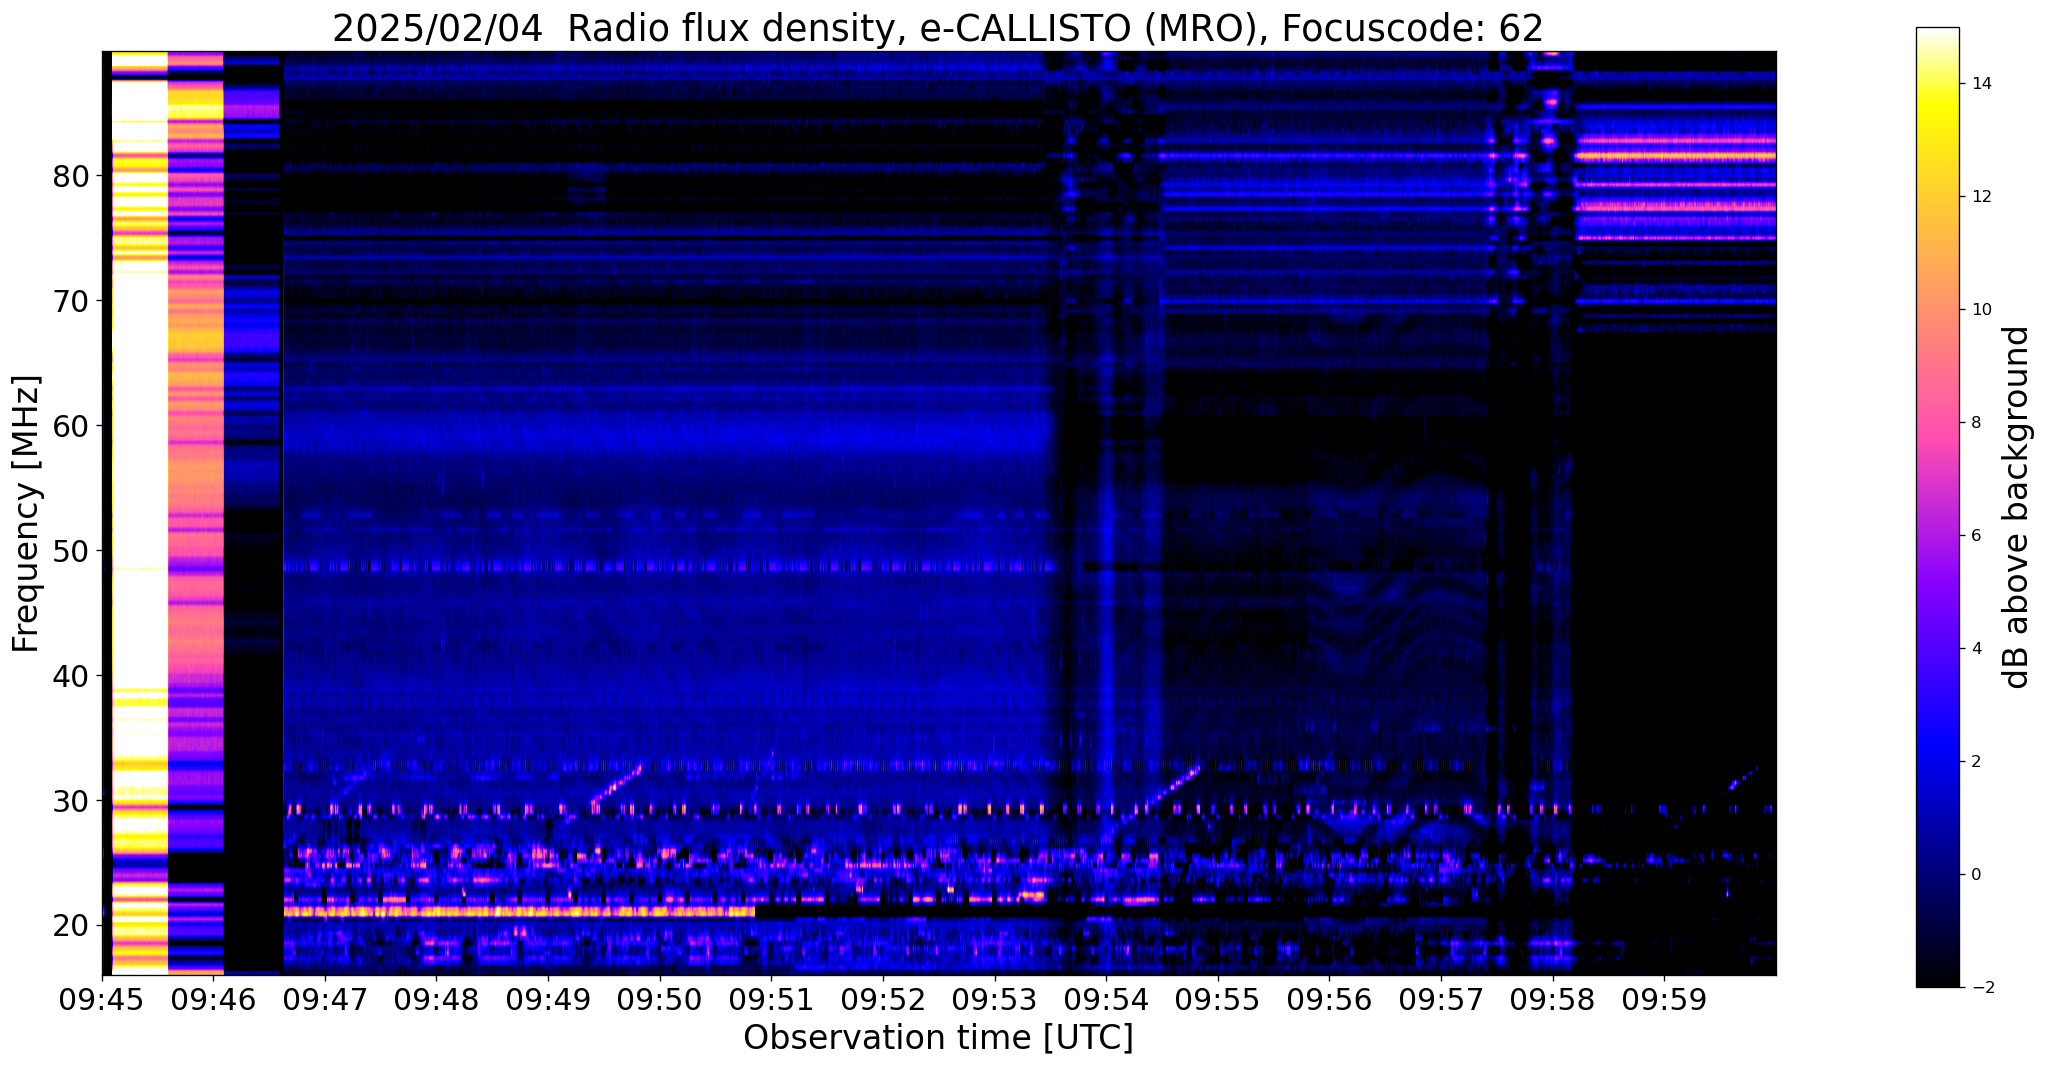Click the 50 MHz frequency tick label
The width and height of the screenshot is (2047, 1067).
[71, 552]
